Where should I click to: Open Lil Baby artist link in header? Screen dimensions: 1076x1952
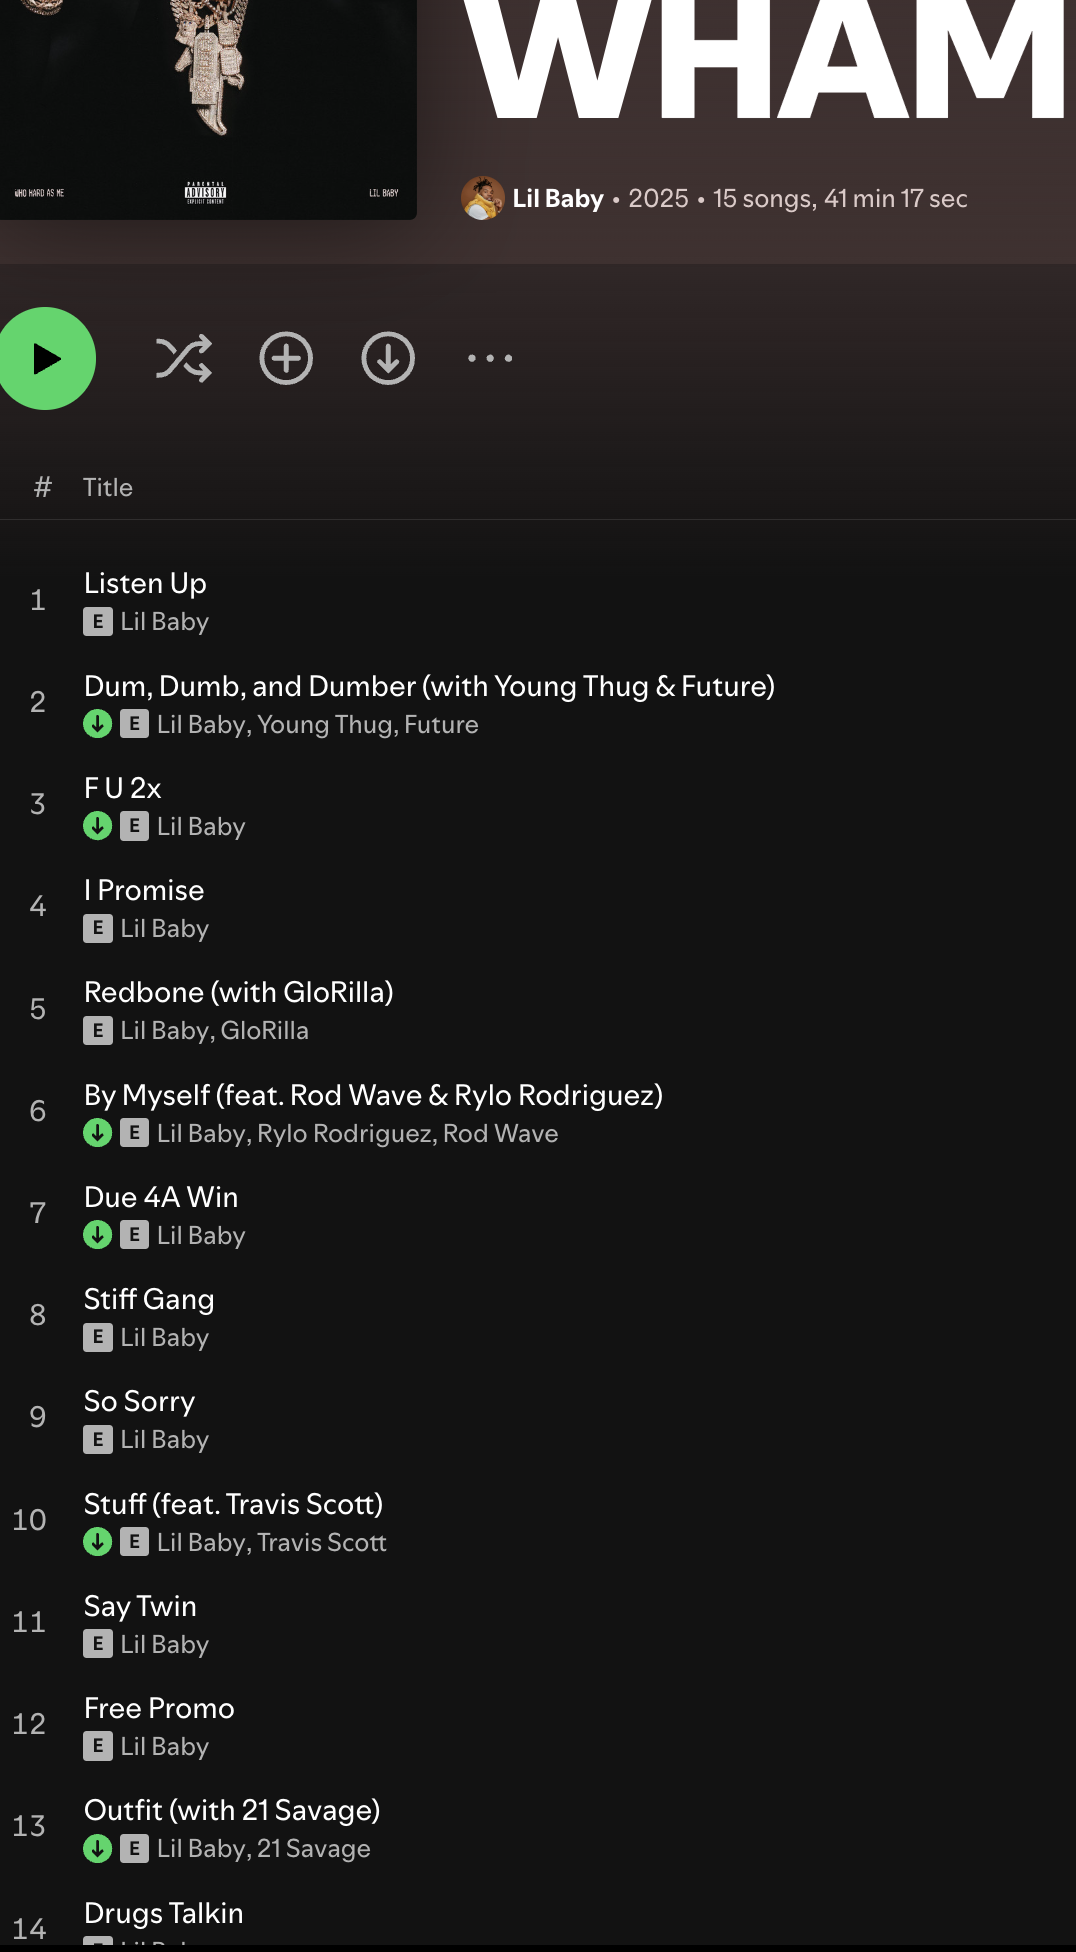[558, 199]
